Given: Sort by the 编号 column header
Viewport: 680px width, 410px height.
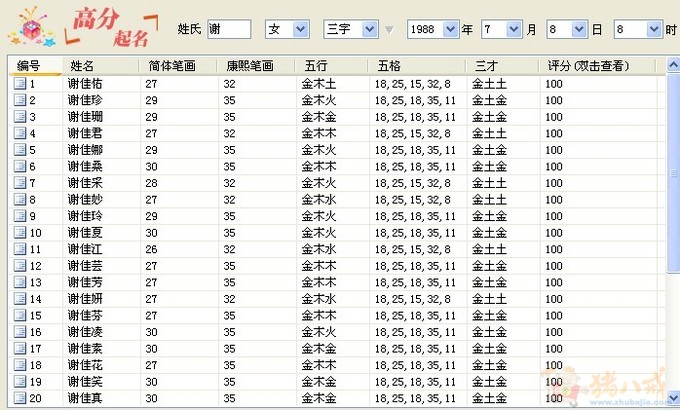Looking at the screenshot, I should (x=36, y=66).
